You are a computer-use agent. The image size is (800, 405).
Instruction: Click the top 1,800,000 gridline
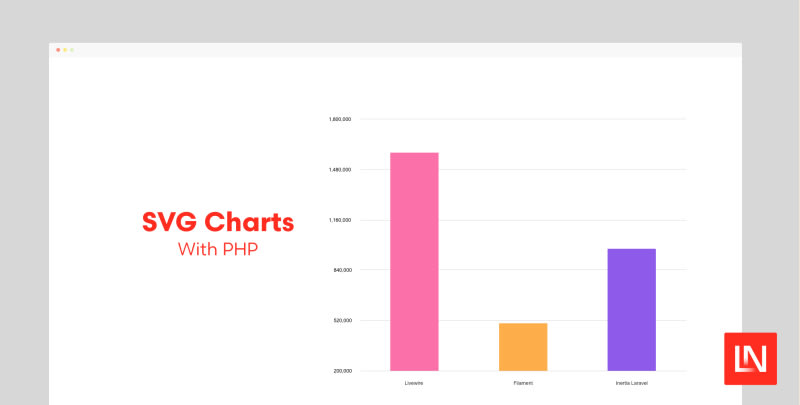coord(520,119)
